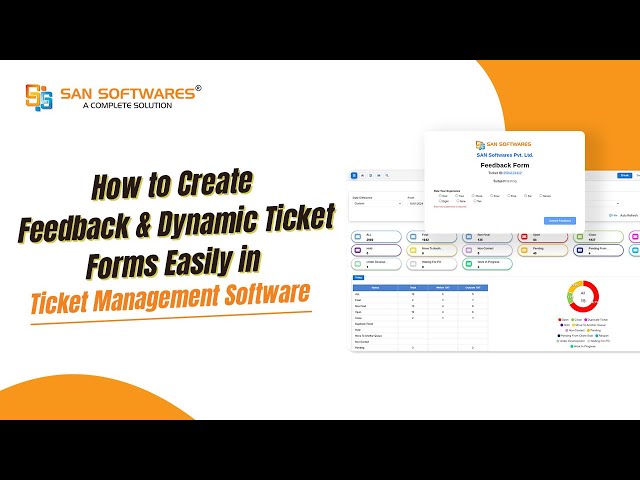
Task: Open the red Open tickets card icon
Action: pos(524,237)
